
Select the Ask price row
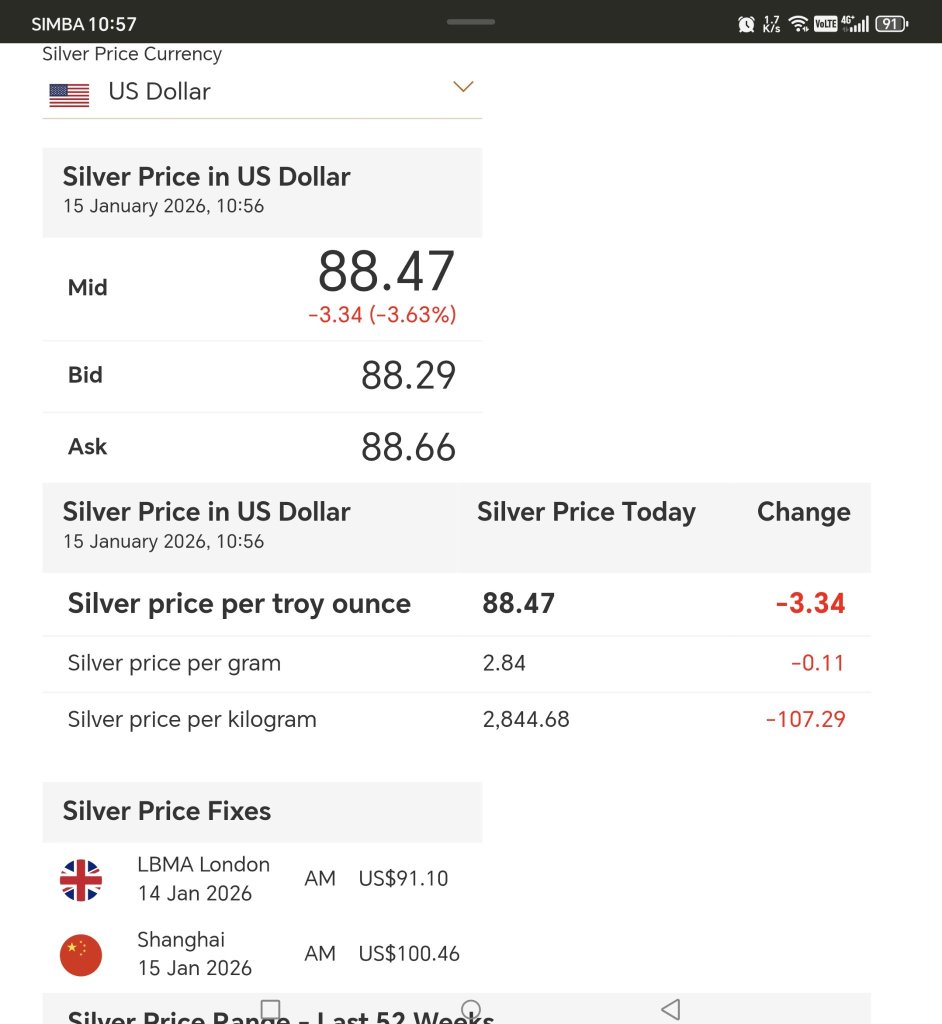[262, 448]
